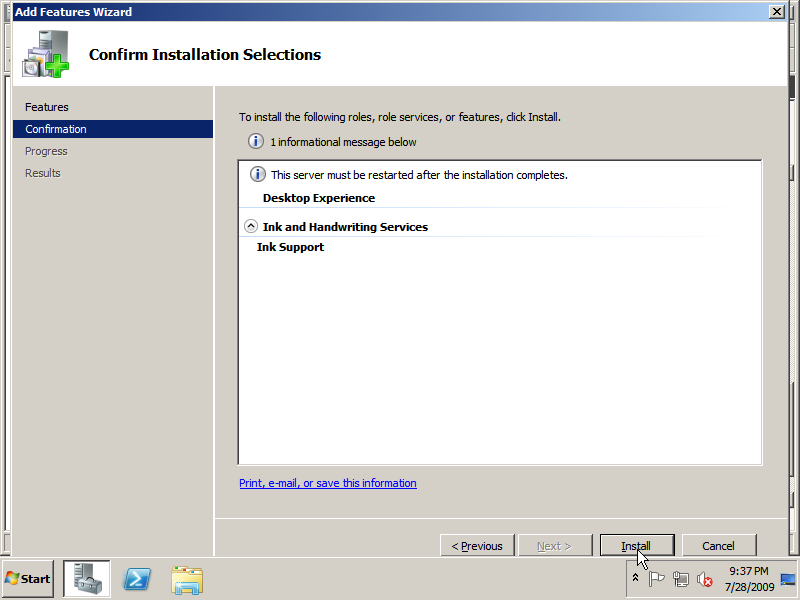Viewport: 800px width, 600px height.
Task: Open the Start menu
Action: tap(28, 579)
